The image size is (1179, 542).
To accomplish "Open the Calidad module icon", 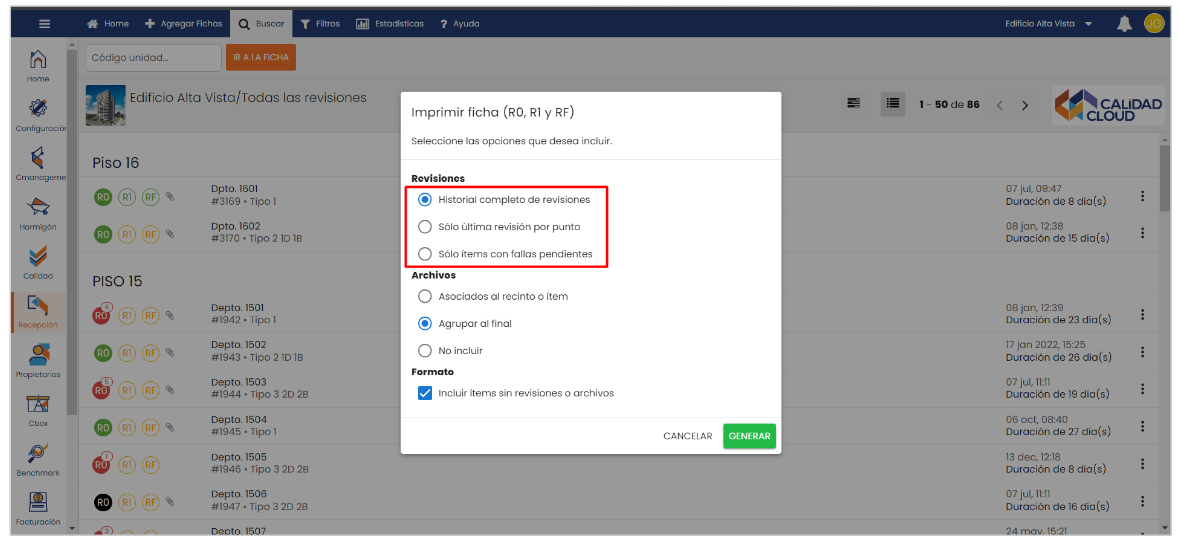I will point(38,257).
